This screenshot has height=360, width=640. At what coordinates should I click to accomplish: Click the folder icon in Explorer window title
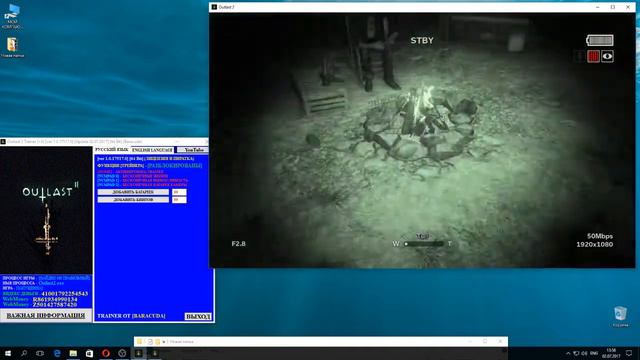(x=140, y=342)
